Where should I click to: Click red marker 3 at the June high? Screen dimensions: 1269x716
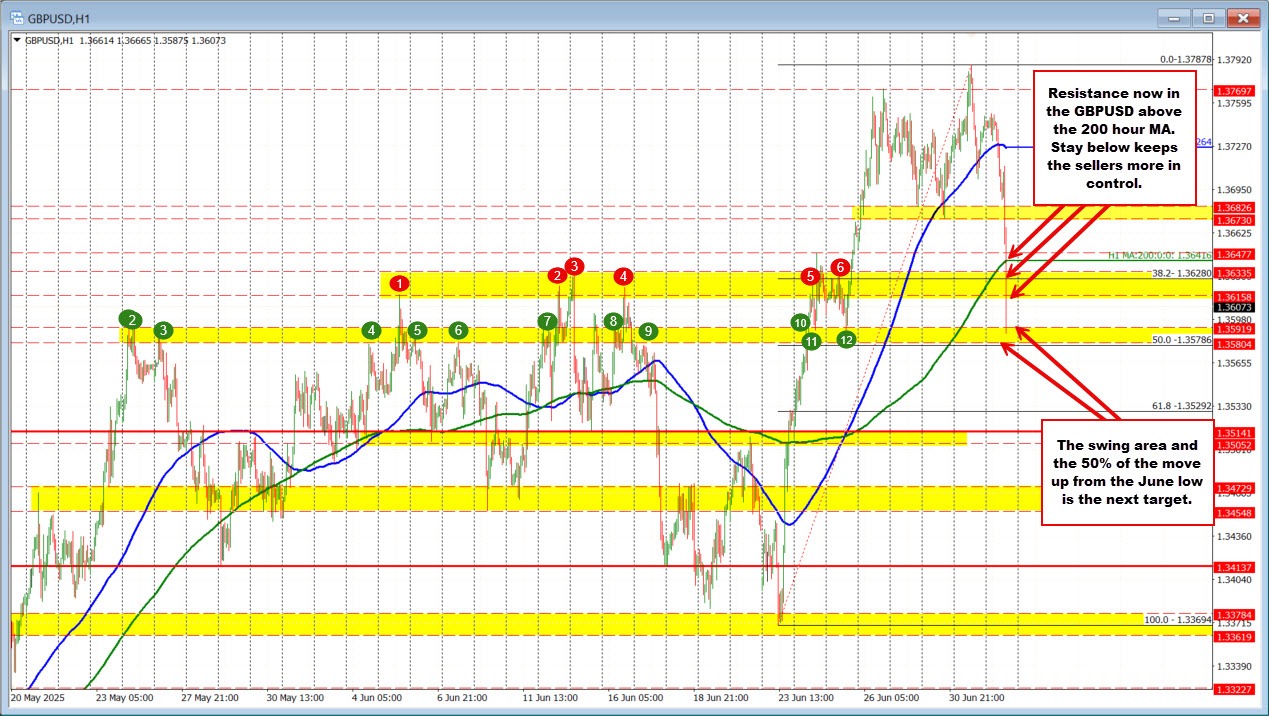tap(573, 266)
